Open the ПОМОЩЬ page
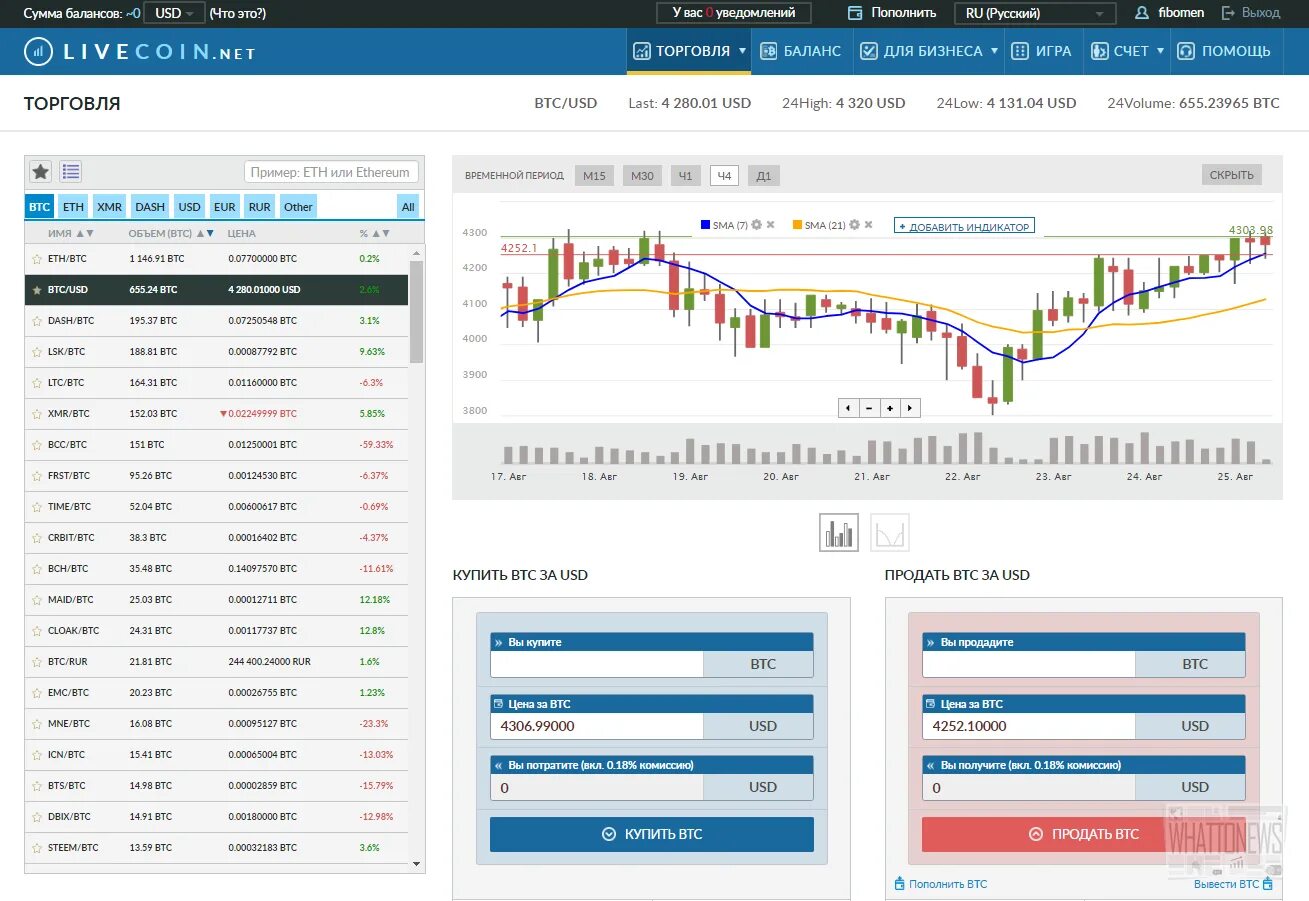The height and width of the screenshot is (901, 1309). (x=1224, y=51)
